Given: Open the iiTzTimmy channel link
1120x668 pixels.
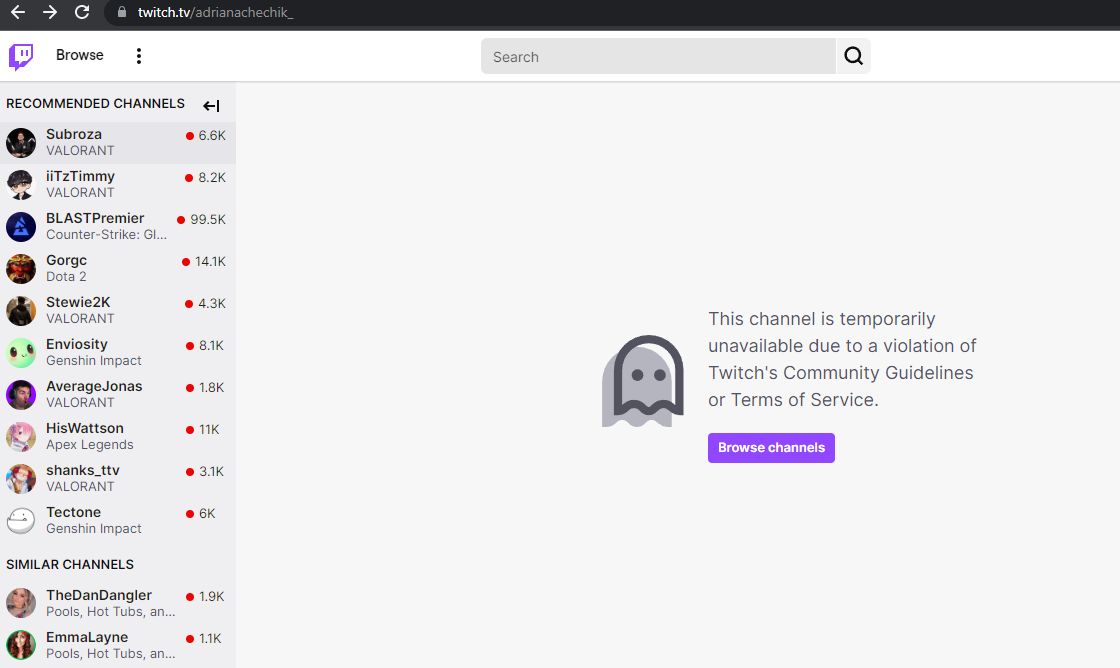Looking at the screenshot, I should pyautogui.click(x=80, y=176).
